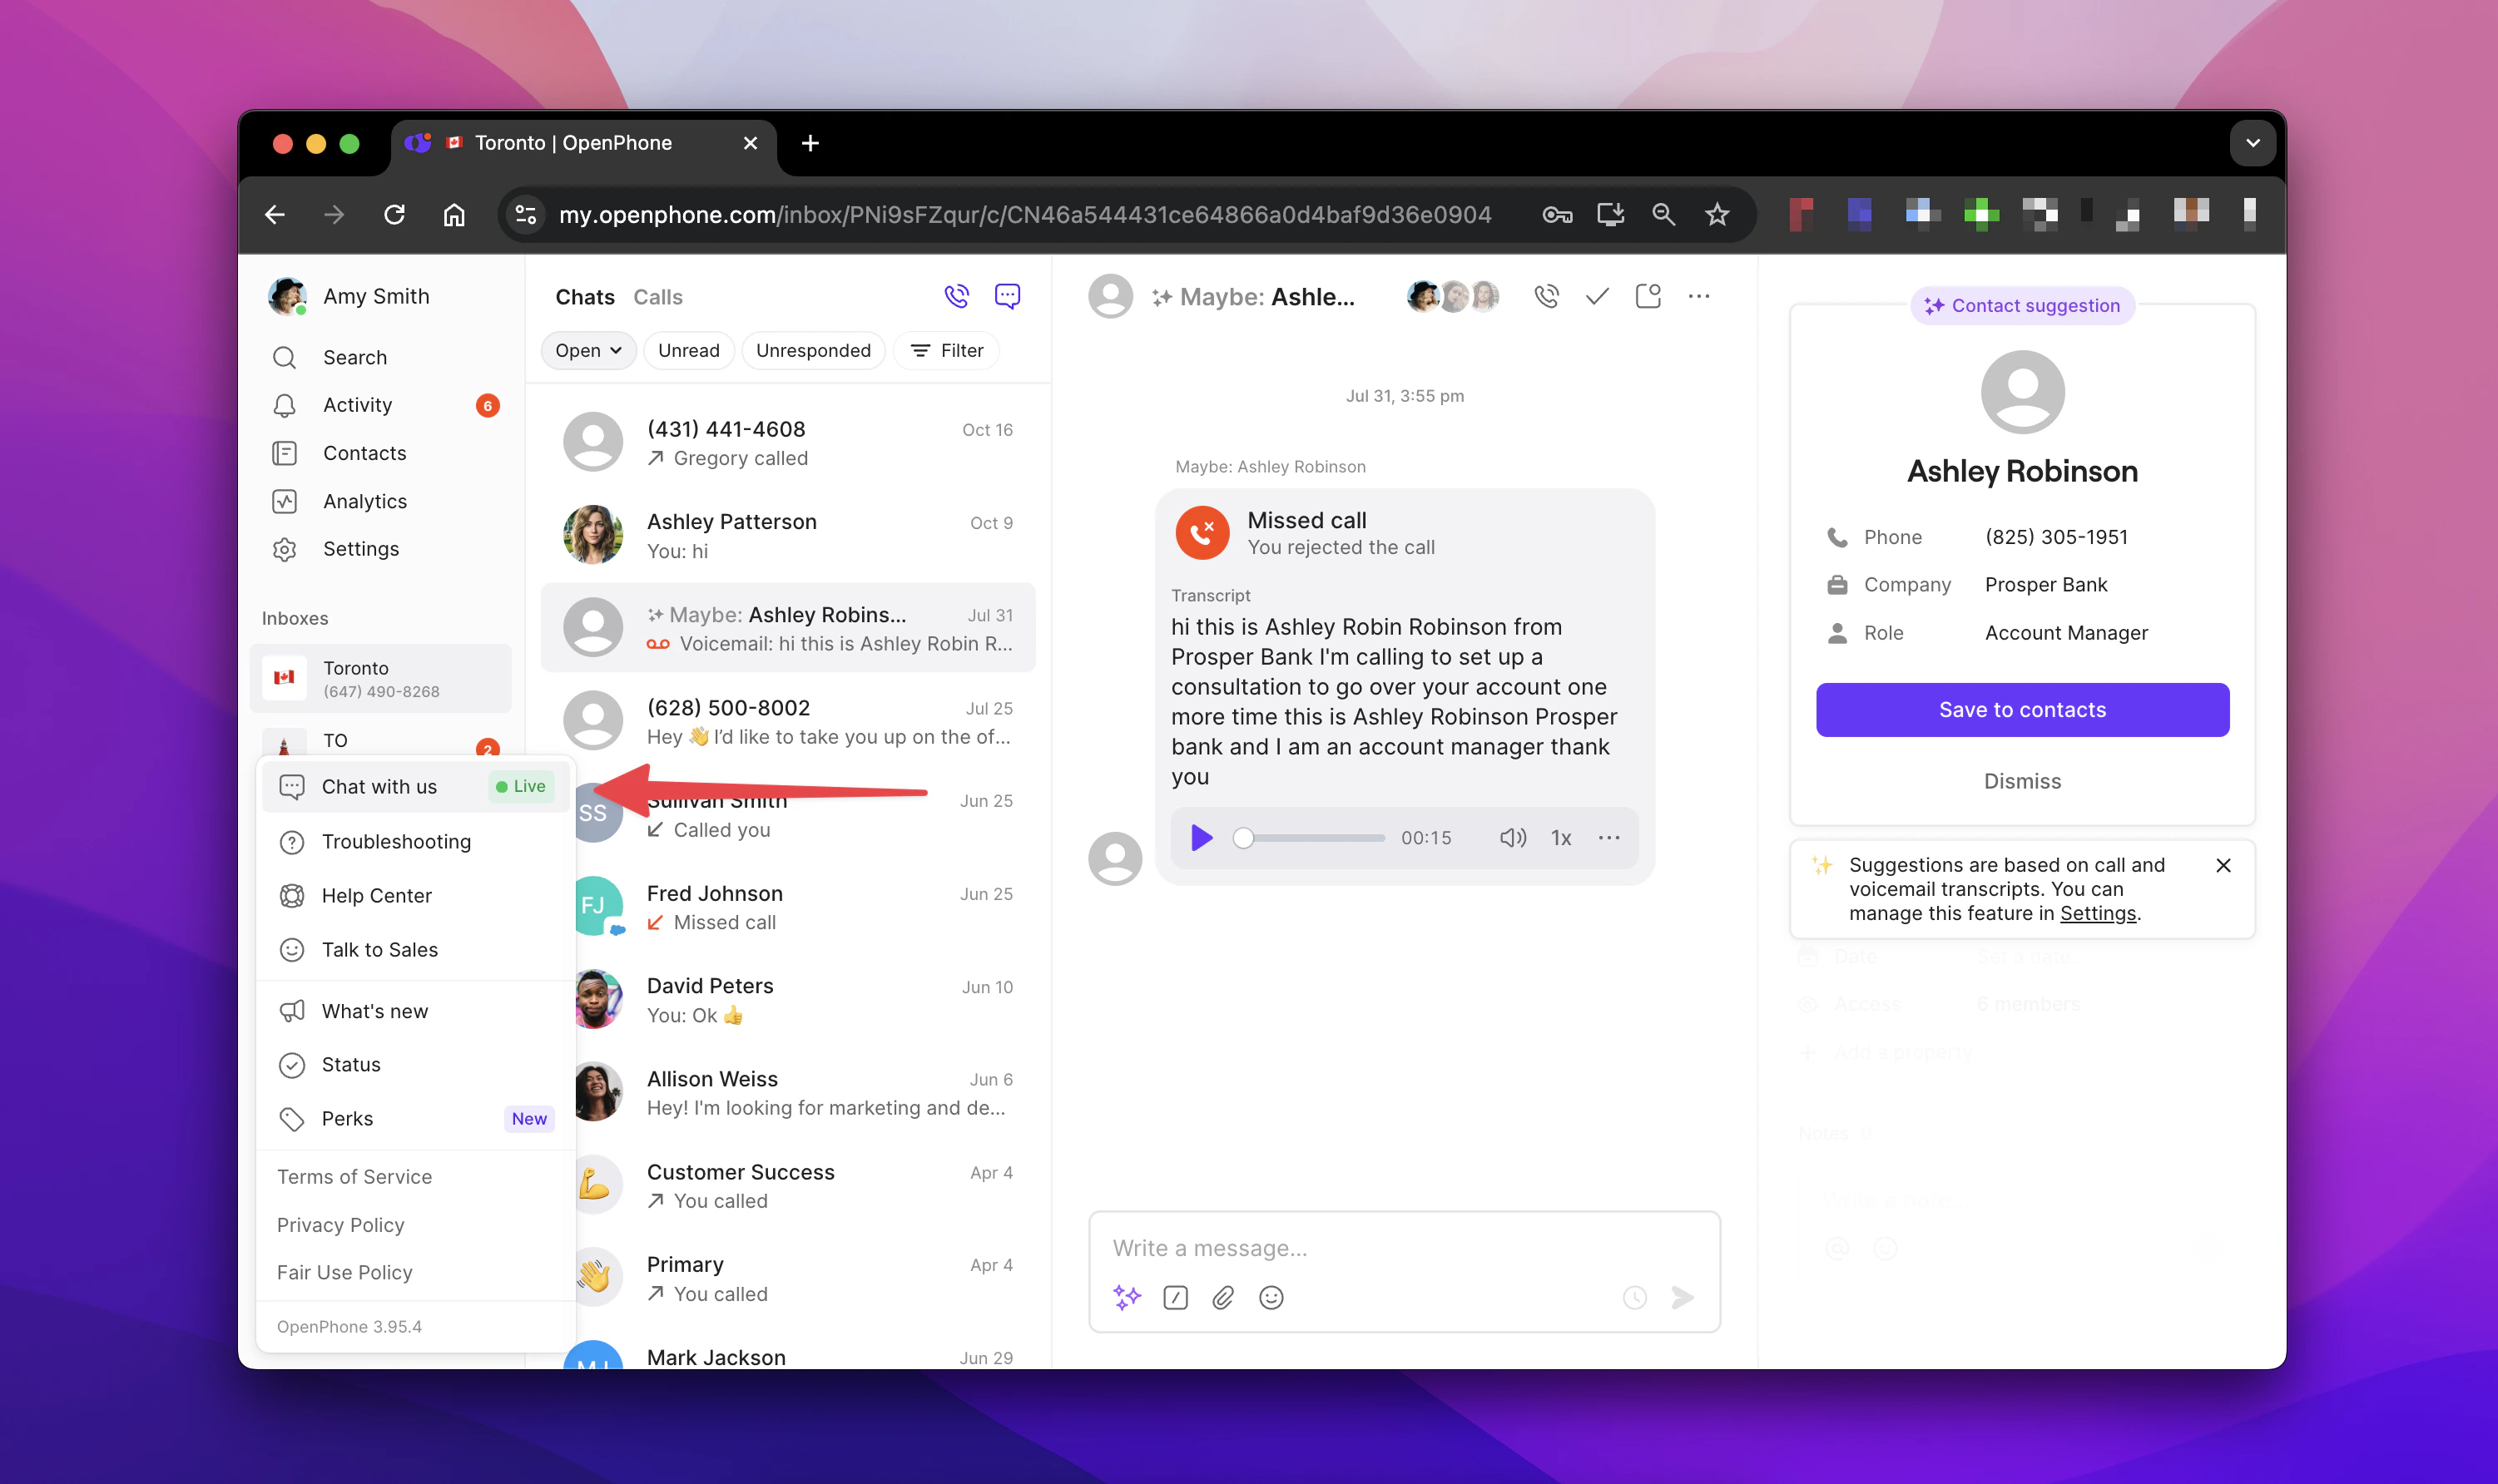2498x1484 pixels.
Task: Attach a file to the message
Action: (1222, 1297)
